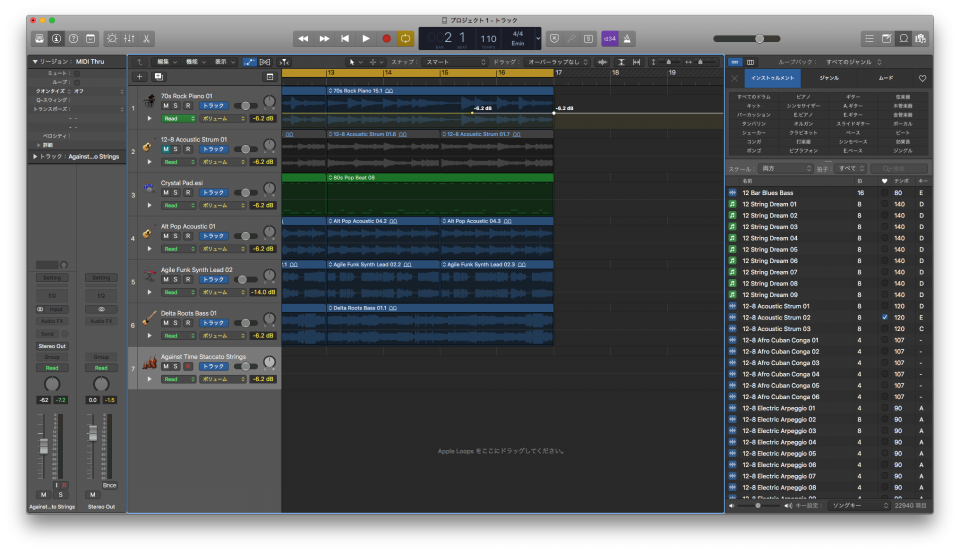Viewport: 960px width, 552px height.
Task: Open the Editors scissors icon
Action: pos(146,39)
